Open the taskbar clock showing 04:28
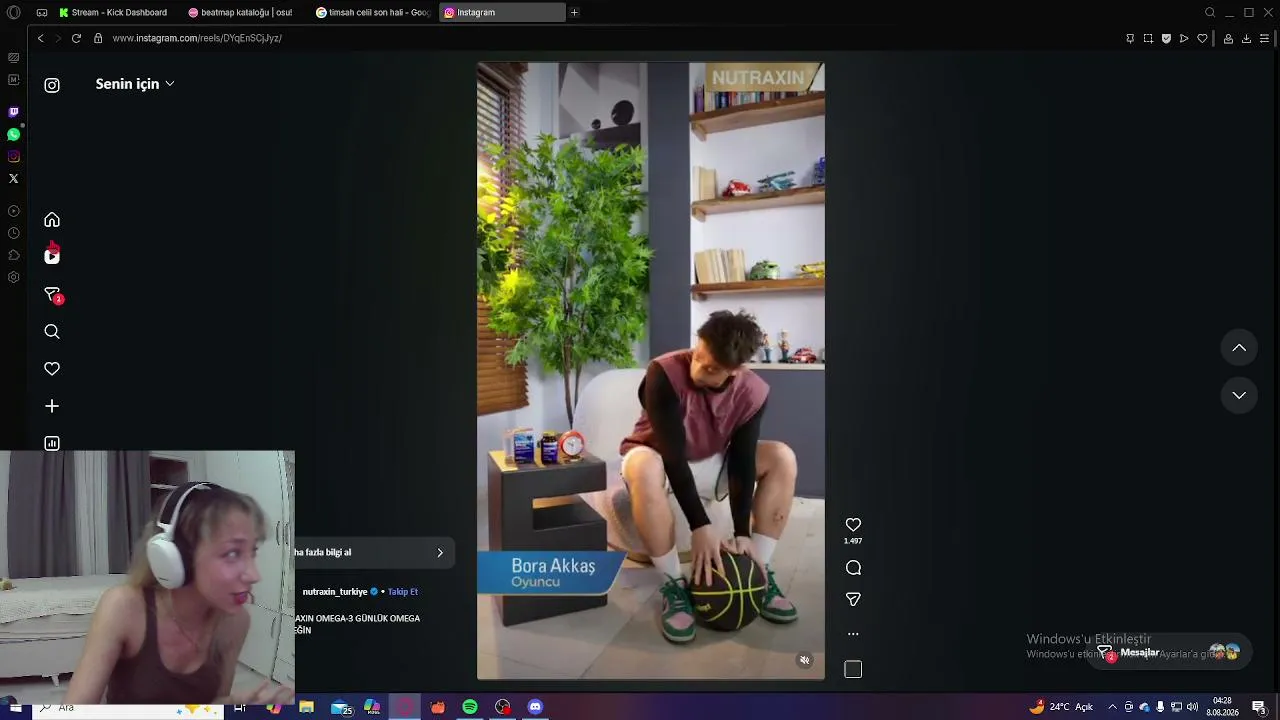Viewport: 1280px width, 720px height. pyautogui.click(x=1222, y=707)
